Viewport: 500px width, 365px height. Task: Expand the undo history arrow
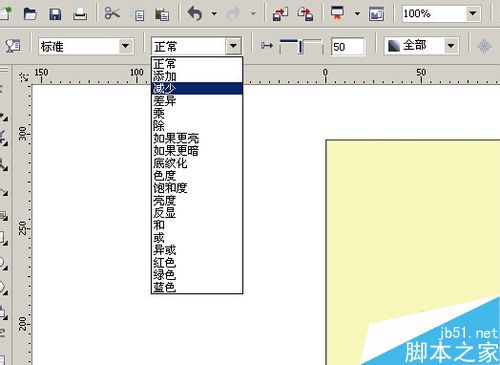[x=214, y=14]
